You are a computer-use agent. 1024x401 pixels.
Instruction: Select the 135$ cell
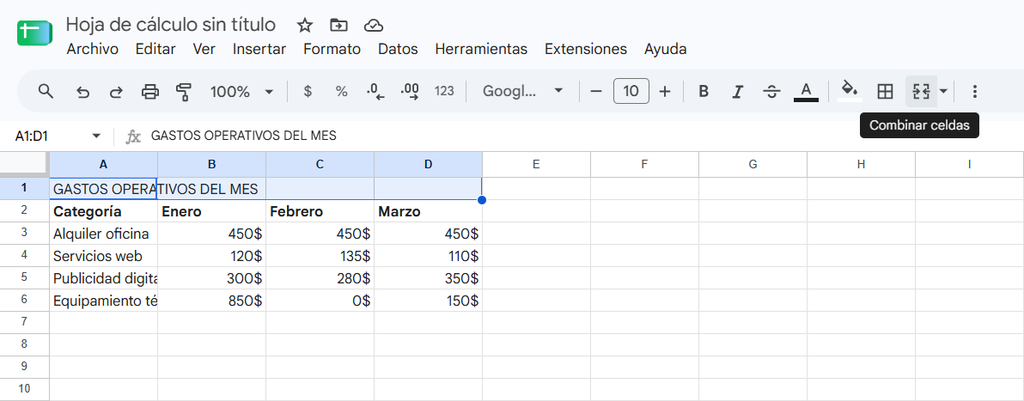click(320, 256)
